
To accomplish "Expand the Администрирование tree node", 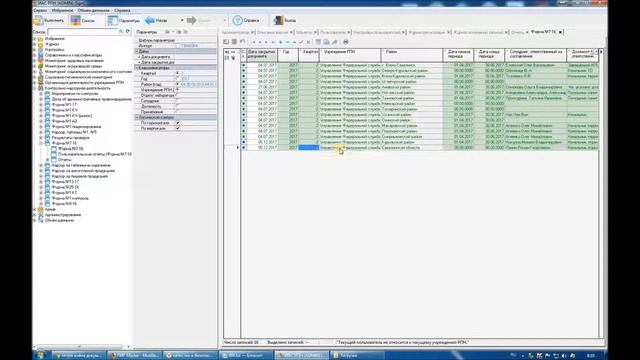I will (35, 215).
